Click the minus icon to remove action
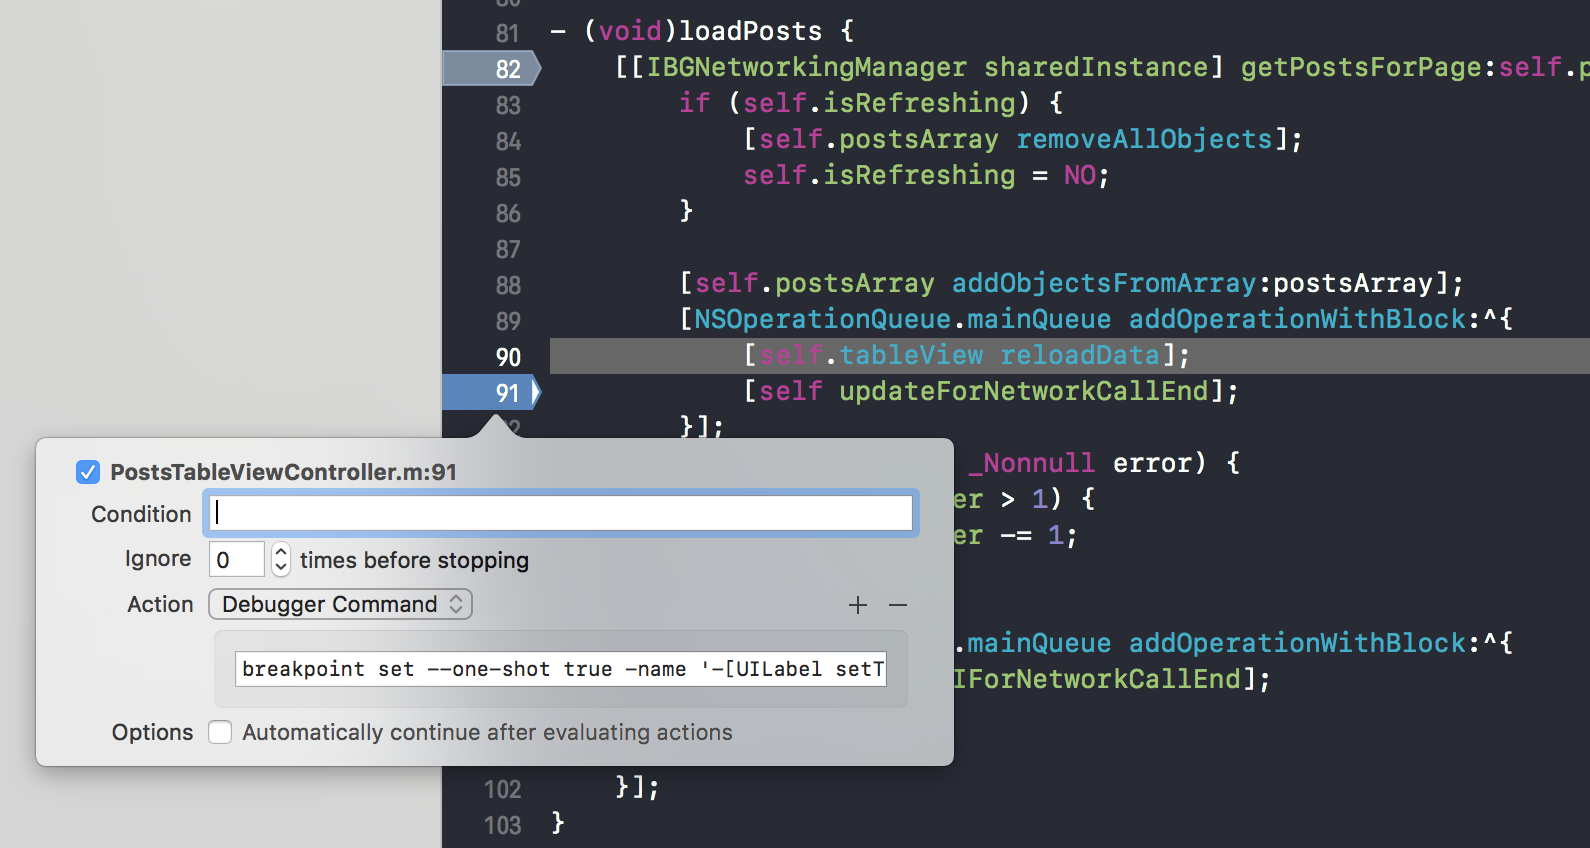1590x848 pixels. [x=897, y=605]
